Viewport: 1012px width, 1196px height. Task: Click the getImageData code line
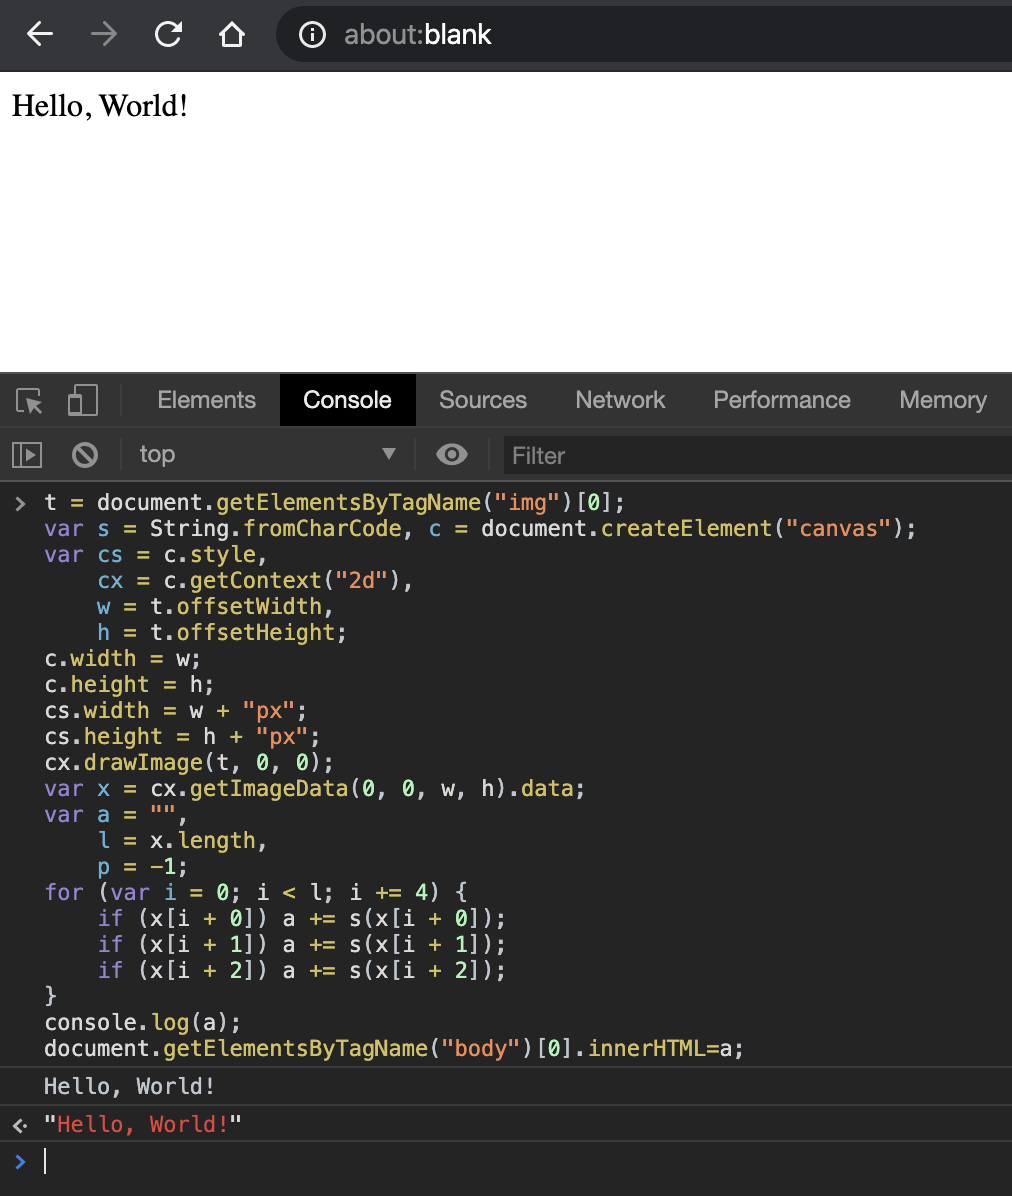(x=314, y=788)
